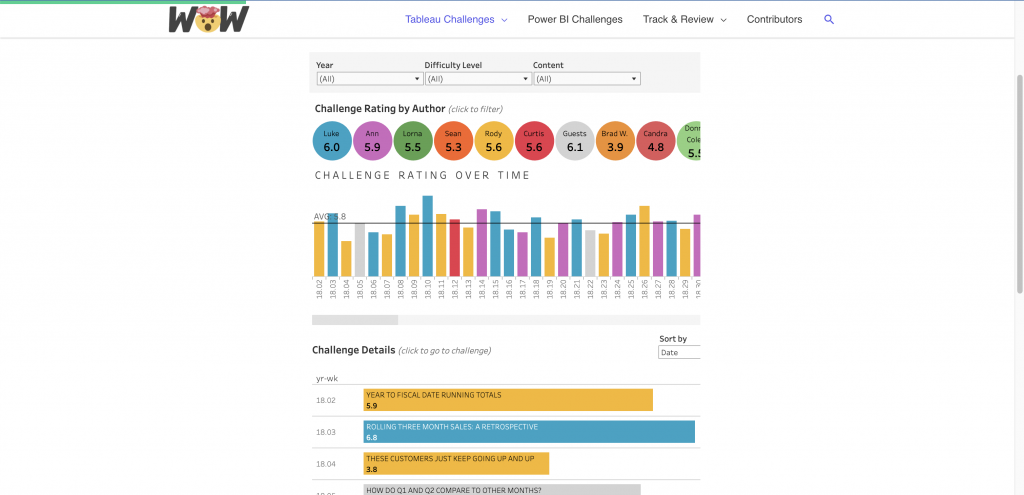Filter by Candra rating bubble
The height and width of the screenshot is (495, 1024).
click(655, 141)
